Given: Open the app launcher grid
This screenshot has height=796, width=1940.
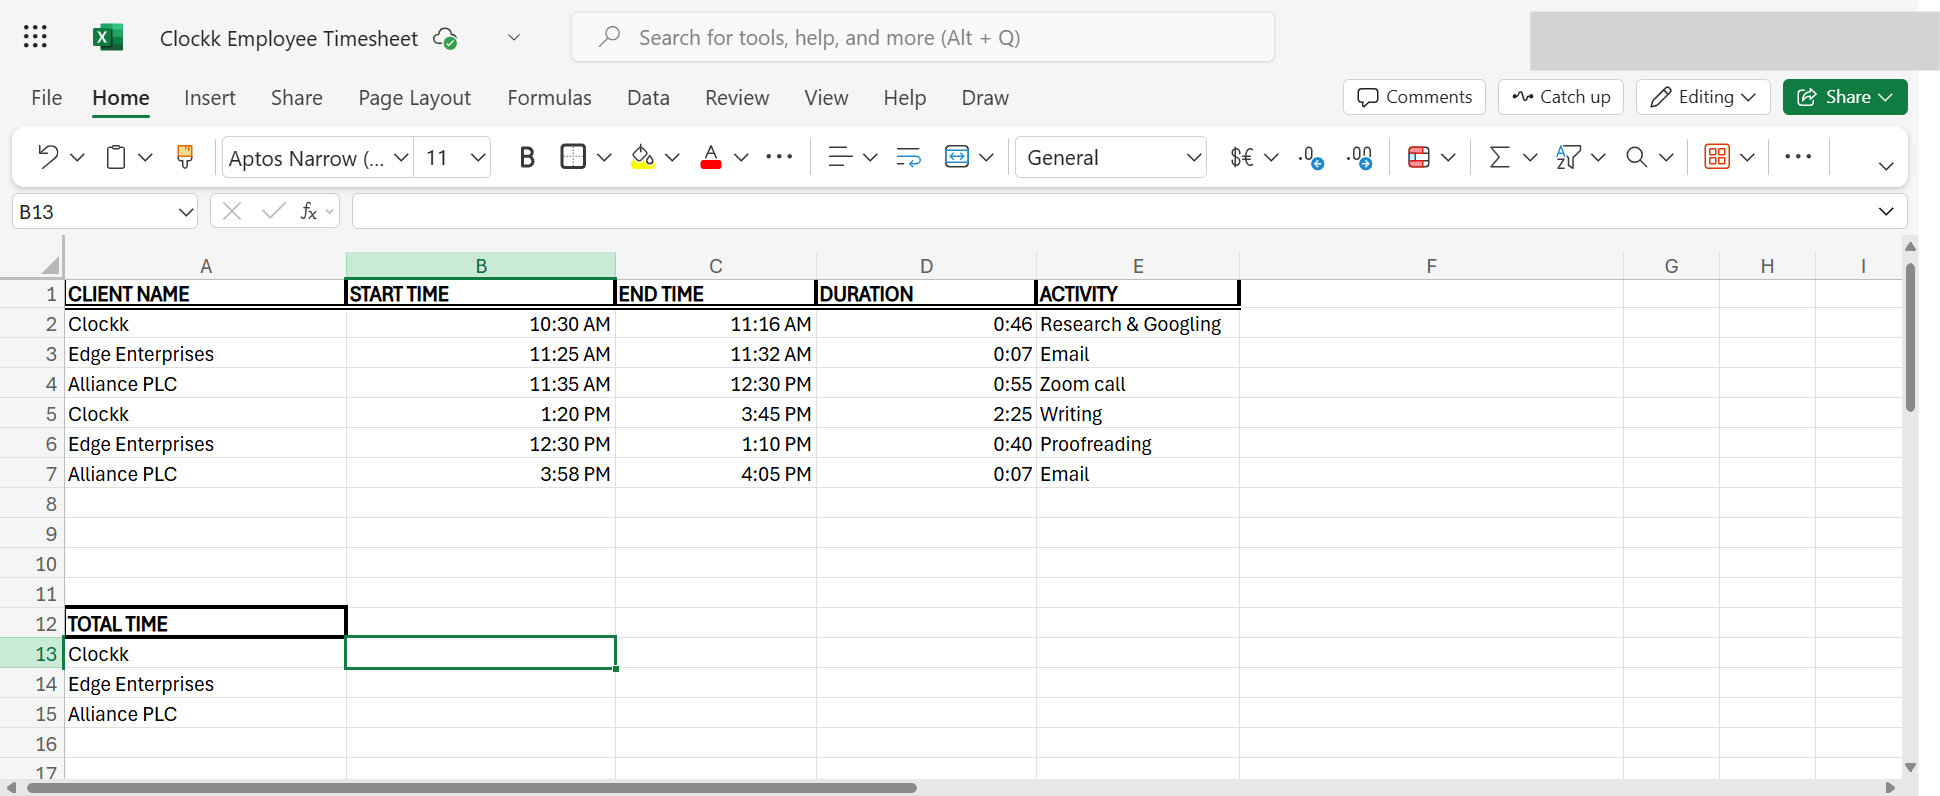Looking at the screenshot, I should tap(35, 37).
